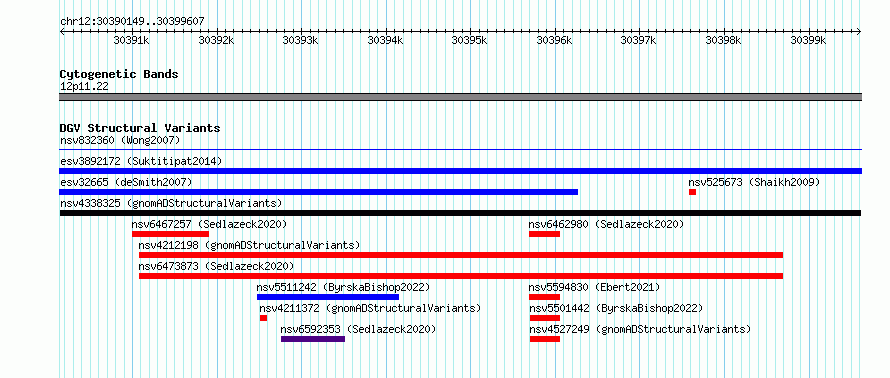Open the nsv525673 (Shaikh2009) label
This screenshot has width=890, height=378.
pos(754,182)
